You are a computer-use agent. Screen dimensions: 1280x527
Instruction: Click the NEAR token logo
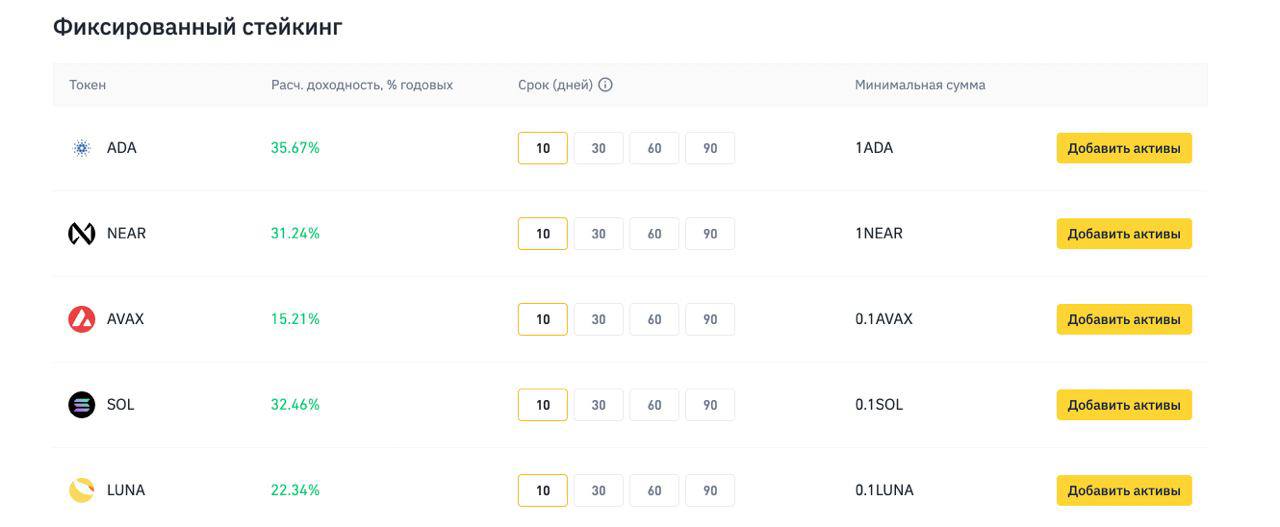[81, 234]
